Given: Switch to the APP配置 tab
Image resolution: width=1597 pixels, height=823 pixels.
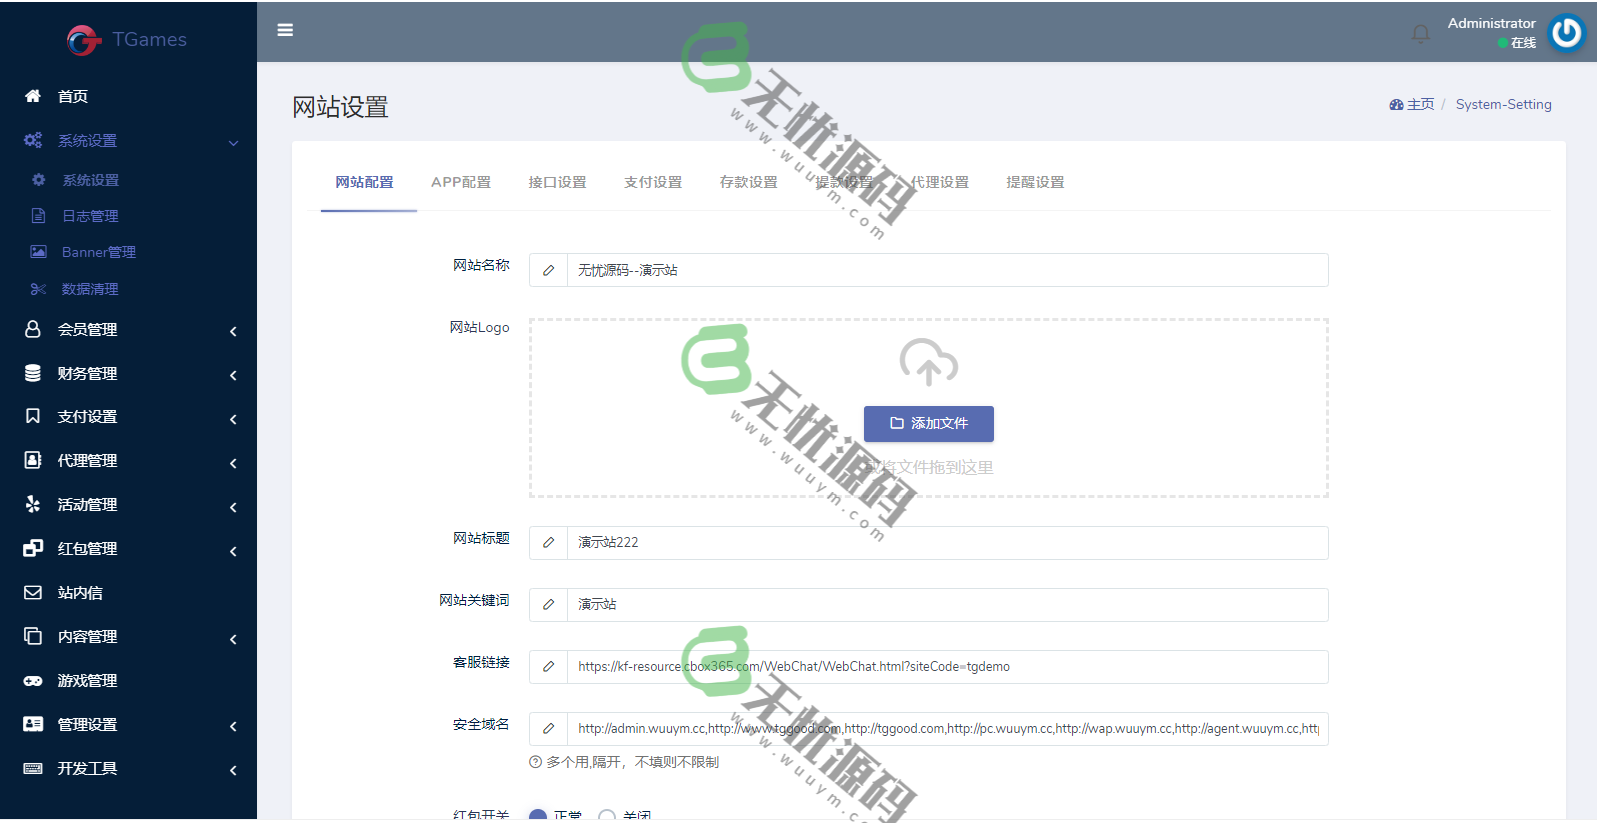Looking at the screenshot, I should tap(461, 182).
